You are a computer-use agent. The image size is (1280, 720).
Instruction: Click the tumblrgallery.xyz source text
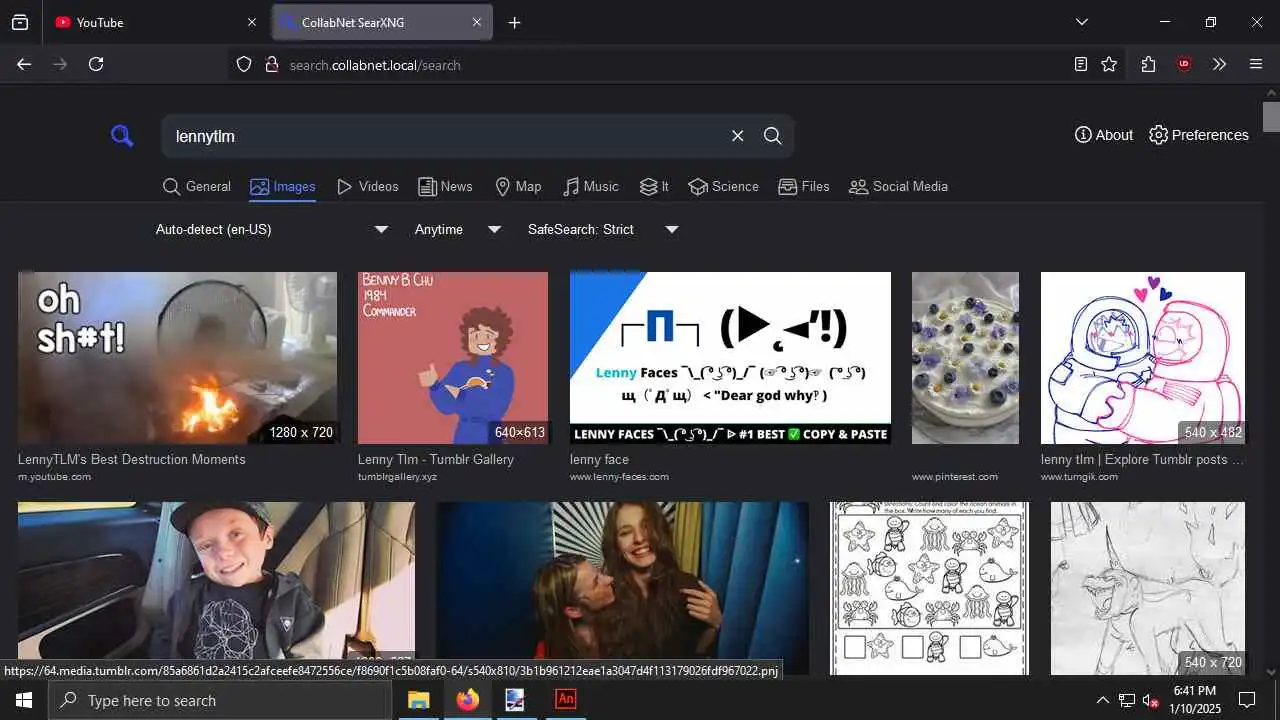click(x=397, y=477)
